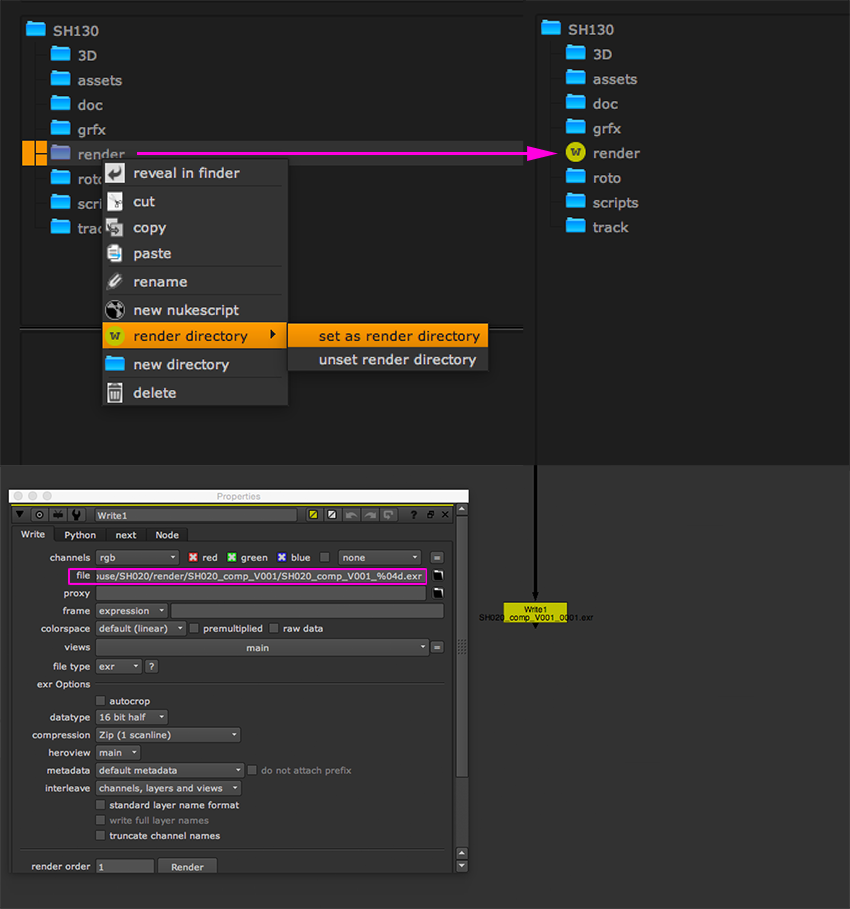The height and width of the screenshot is (909, 850).
Task: Toggle the premultiplied checkbox
Action: point(194,629)
